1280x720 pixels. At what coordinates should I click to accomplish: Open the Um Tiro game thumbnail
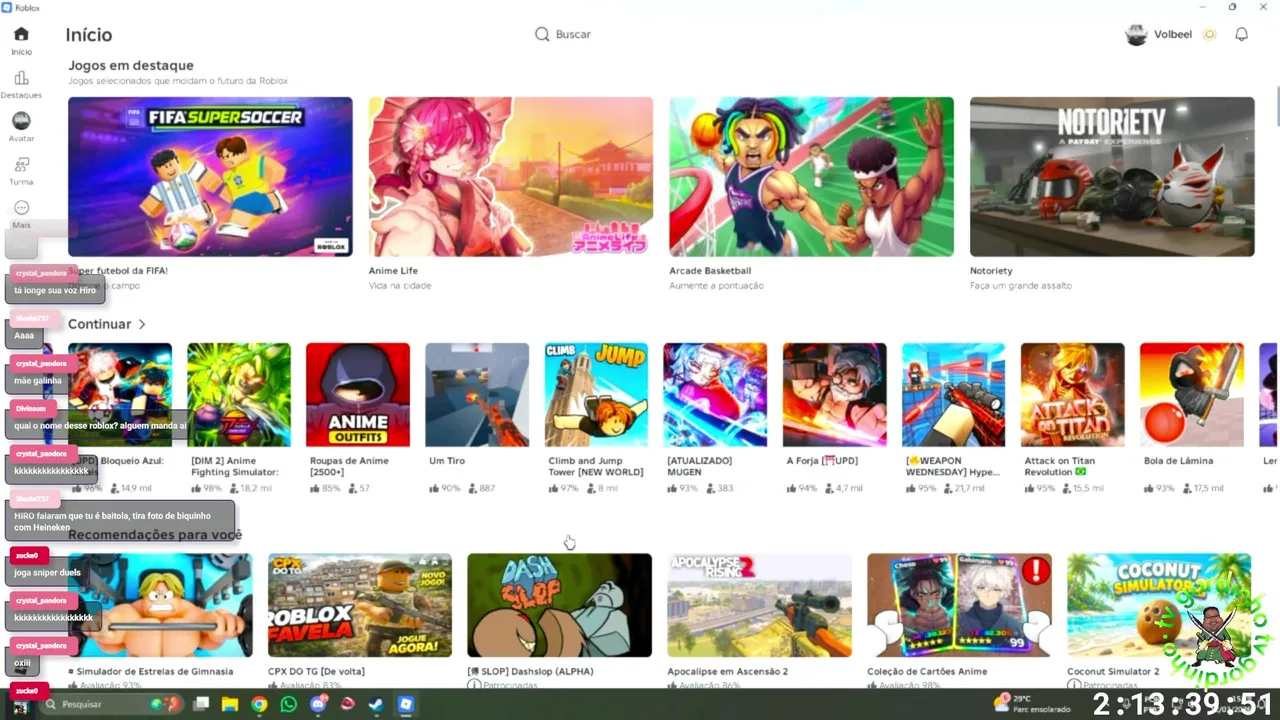[477, 395]
